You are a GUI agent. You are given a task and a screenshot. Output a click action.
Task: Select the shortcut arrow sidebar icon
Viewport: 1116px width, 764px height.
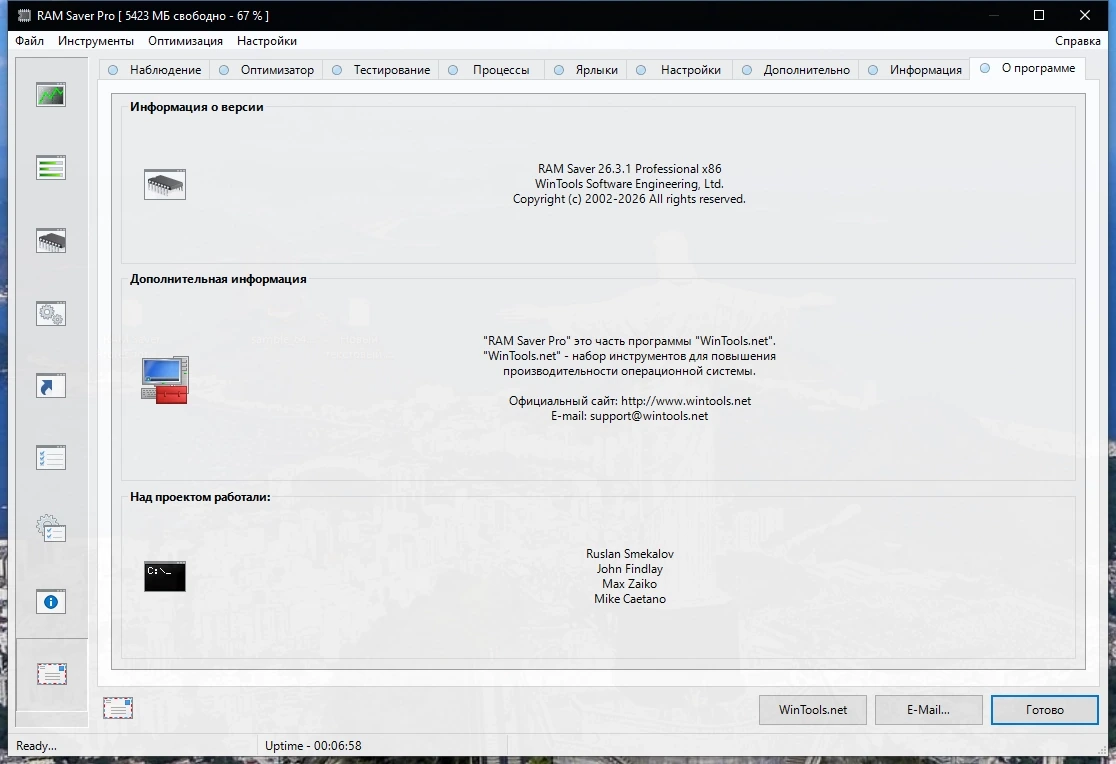51,386
